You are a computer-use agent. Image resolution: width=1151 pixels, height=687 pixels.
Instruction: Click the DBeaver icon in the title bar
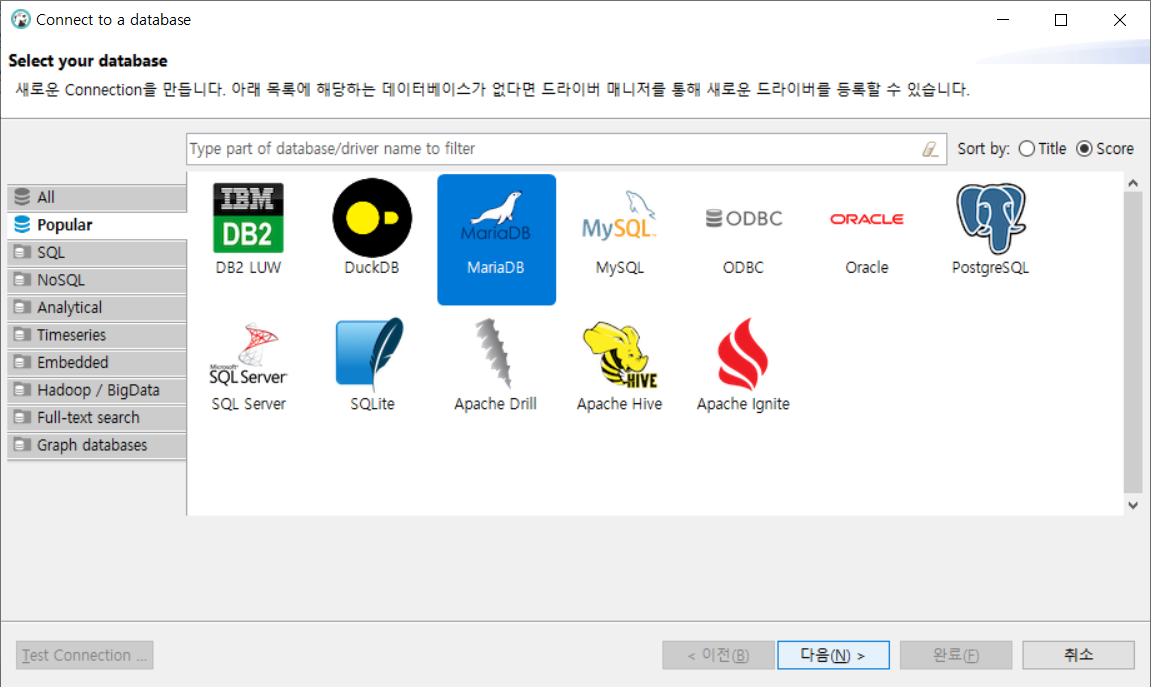click(x=21, y=20)
